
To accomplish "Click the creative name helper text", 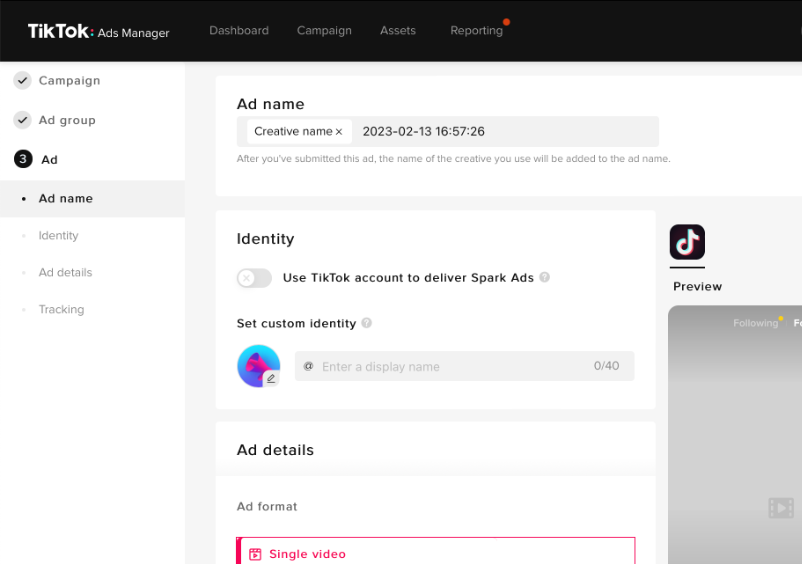I will click(x=453, y=159).
